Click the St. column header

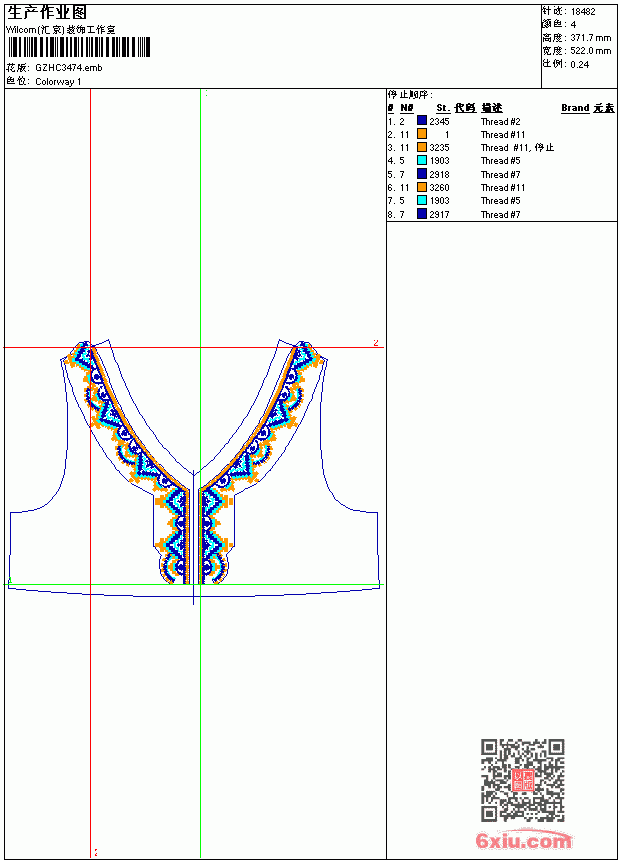(443, 108)
